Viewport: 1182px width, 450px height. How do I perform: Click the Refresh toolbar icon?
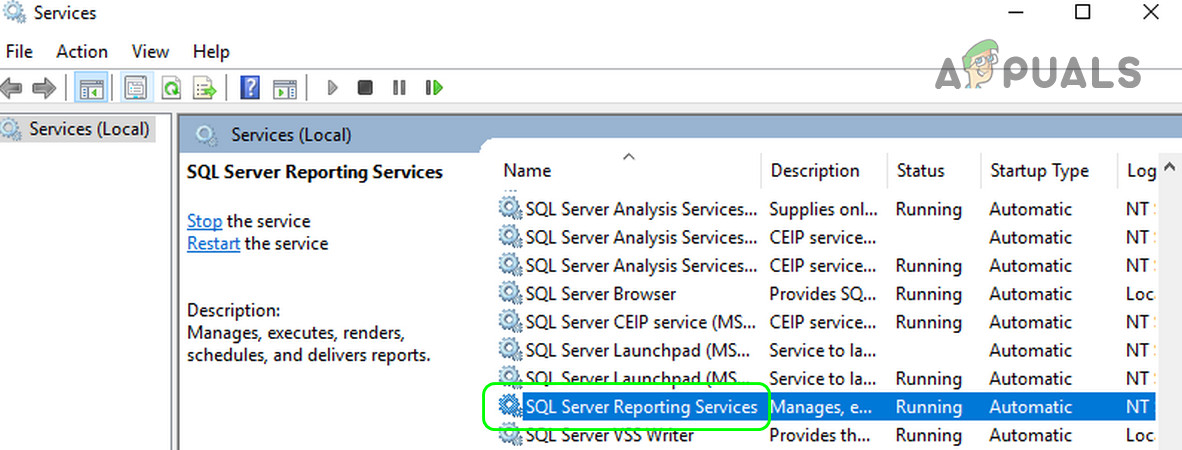point(171,88)
